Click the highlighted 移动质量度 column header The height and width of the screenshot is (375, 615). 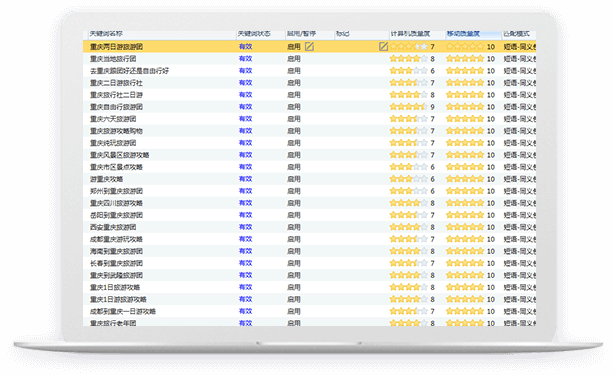coord(463,34)
